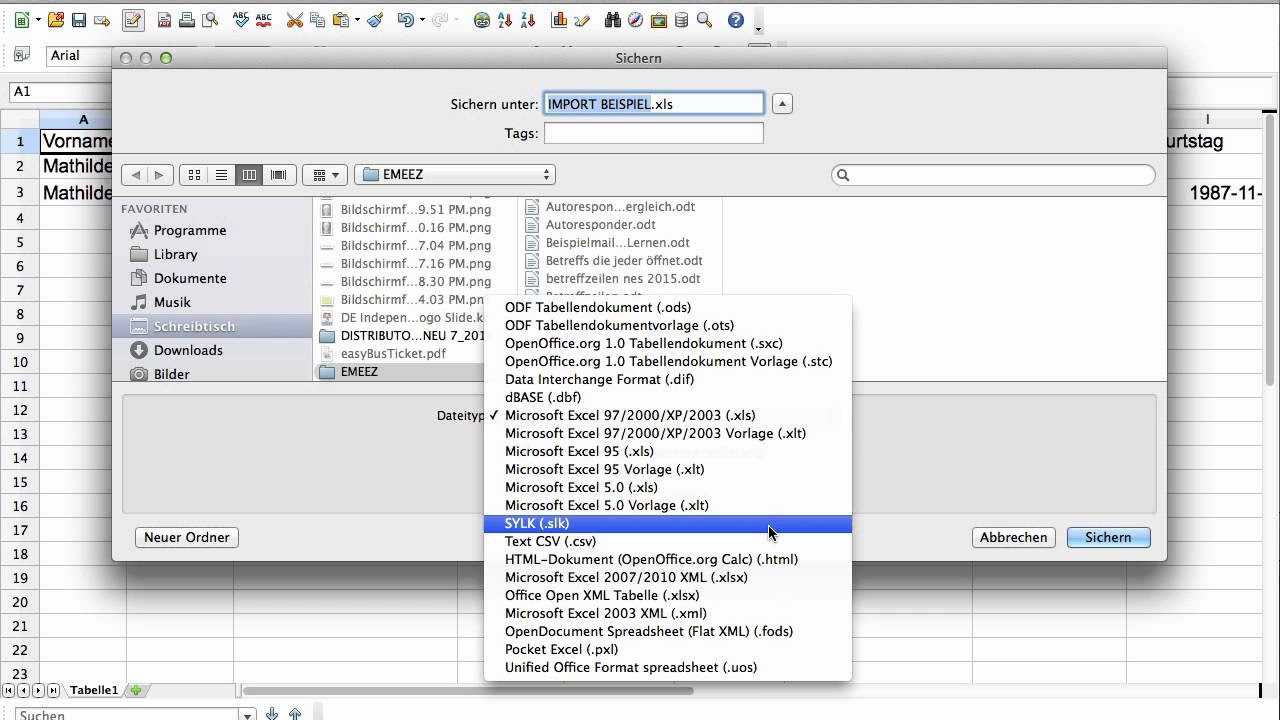Select the Format paintbrush icon
Screen dimensions: 1280x720
click(x=375, y=19)
